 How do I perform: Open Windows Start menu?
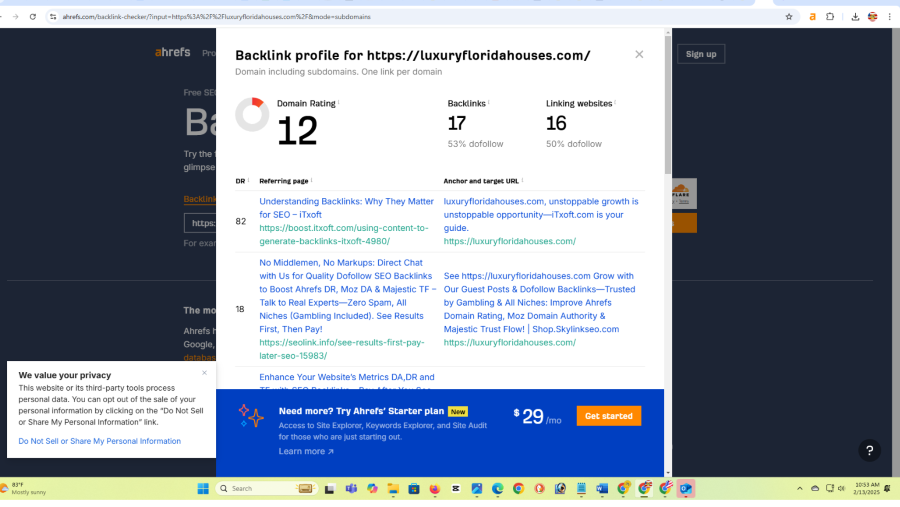coord(203,489)
